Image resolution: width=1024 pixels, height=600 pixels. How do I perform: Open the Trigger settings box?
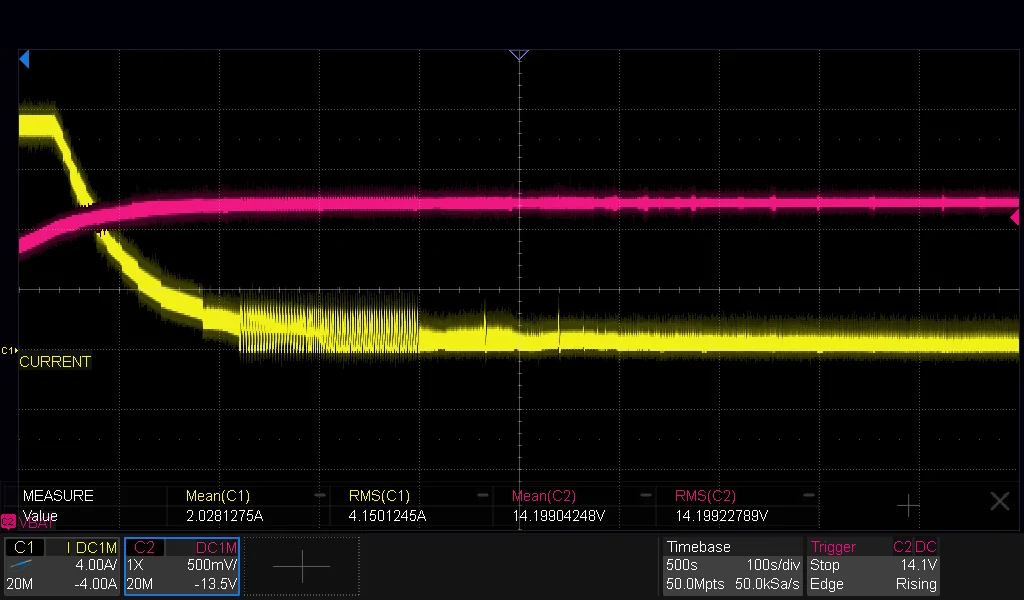tap(874, 566)
